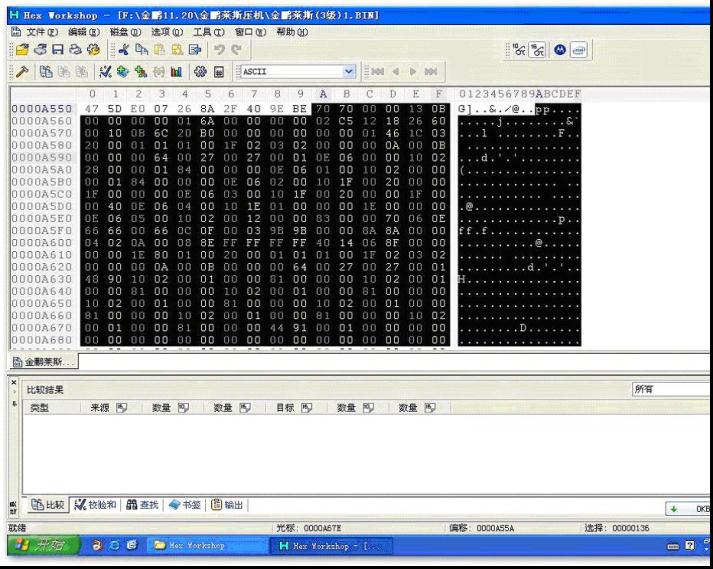Click the 偏移: 0000A55A status field
Viewport: 713px width, 569px height.
[482, 528]
